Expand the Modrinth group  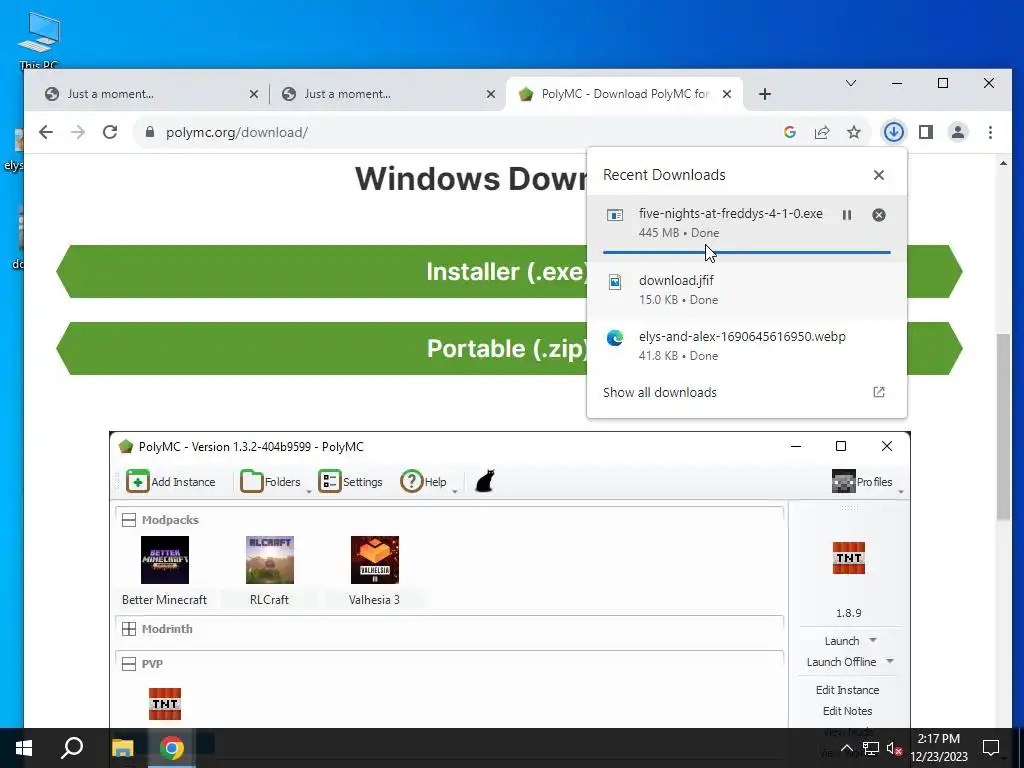pyautogui.click(x=129, y=629)
